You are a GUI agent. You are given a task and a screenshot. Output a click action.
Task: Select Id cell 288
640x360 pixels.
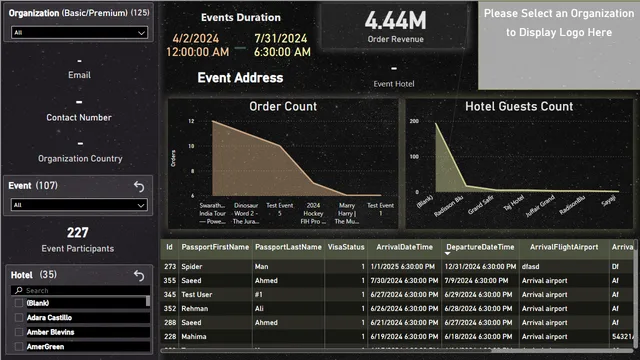point(170,322)
